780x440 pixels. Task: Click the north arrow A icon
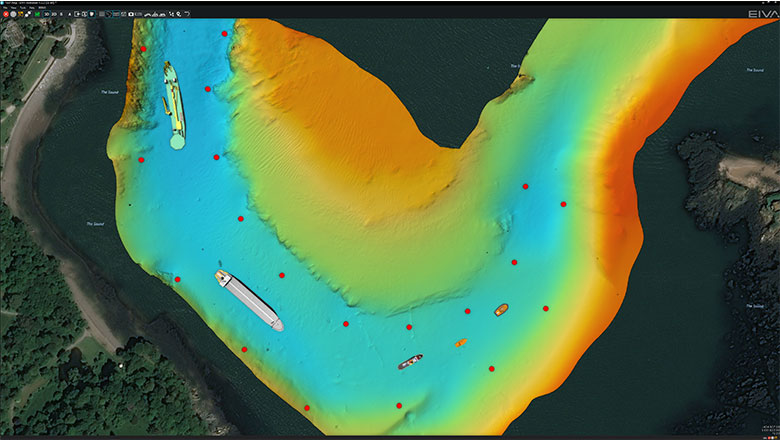click(69, 14)
